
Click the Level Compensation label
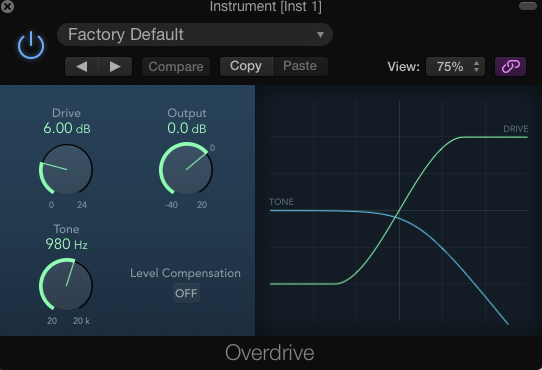coord(185,273)
